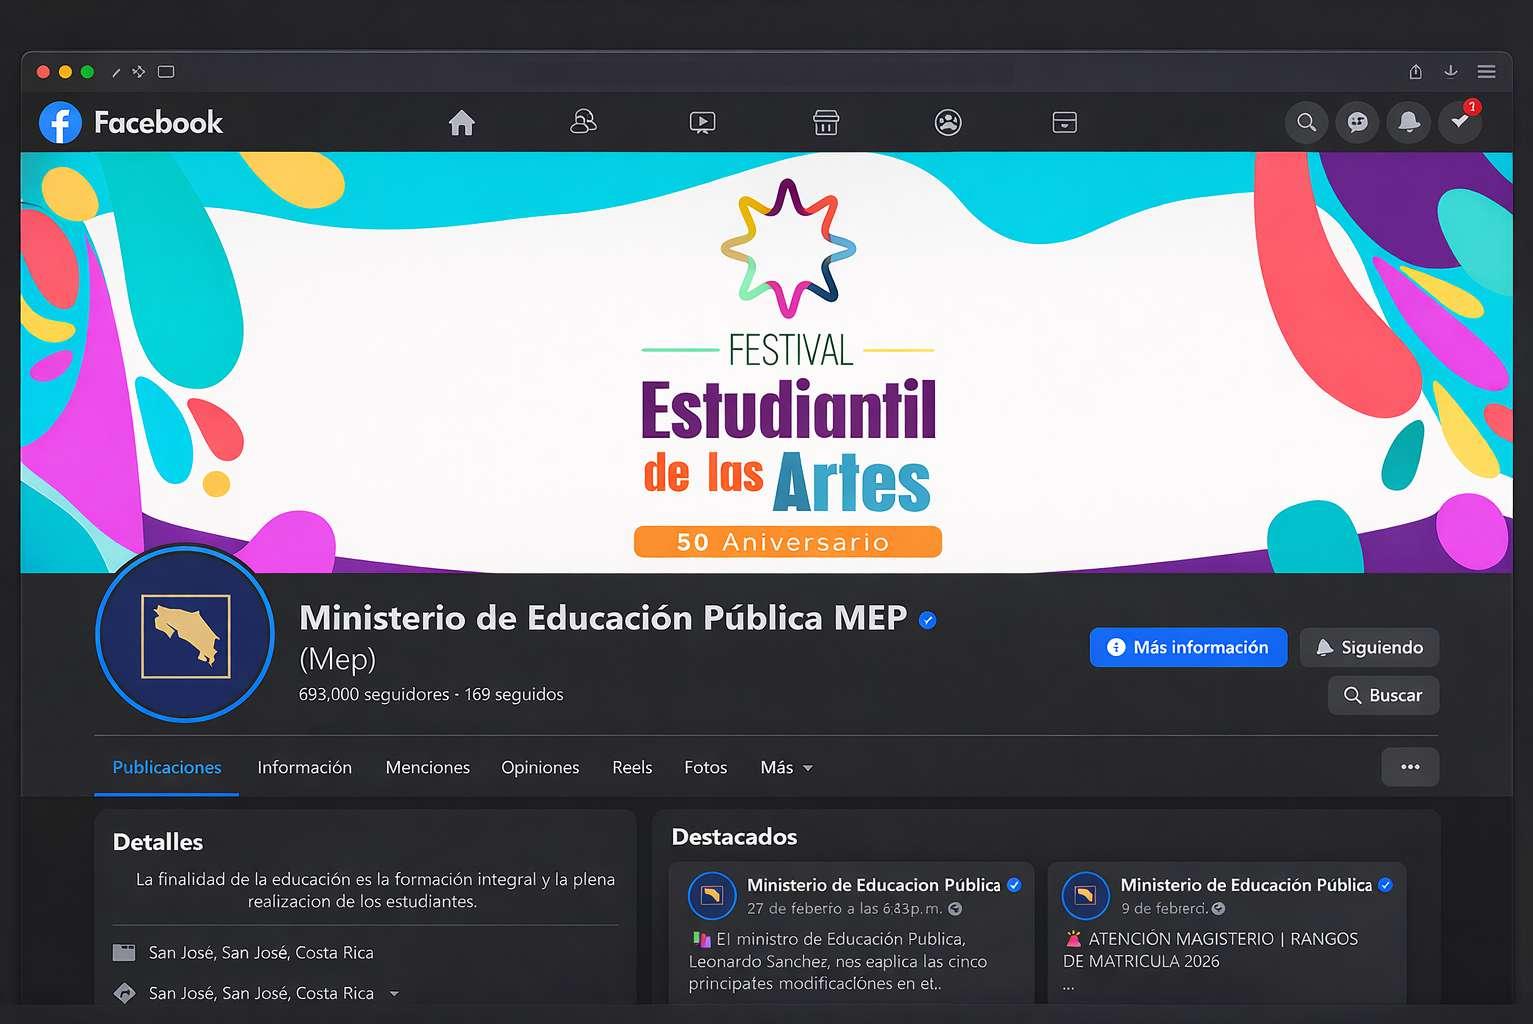The image size is (1533, 1024).
Task: Click the 'La finalidad de la educación' description text
Action: [375, 890]
